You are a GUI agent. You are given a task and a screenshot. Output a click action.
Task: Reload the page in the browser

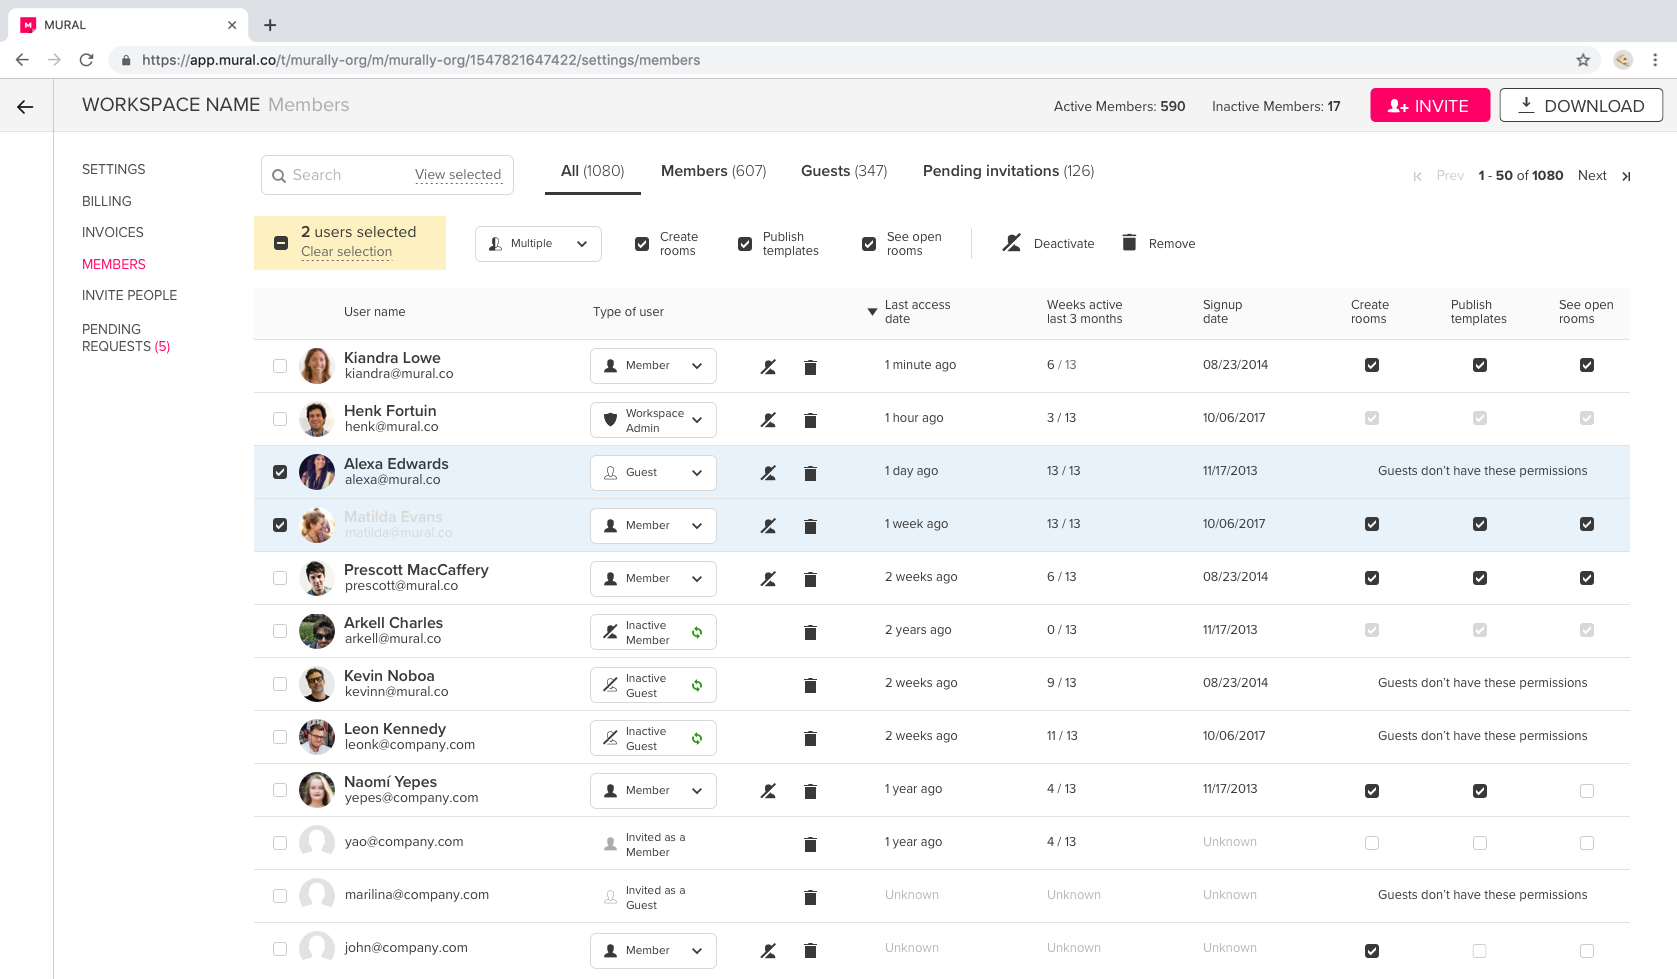click(x=87, y=60)
